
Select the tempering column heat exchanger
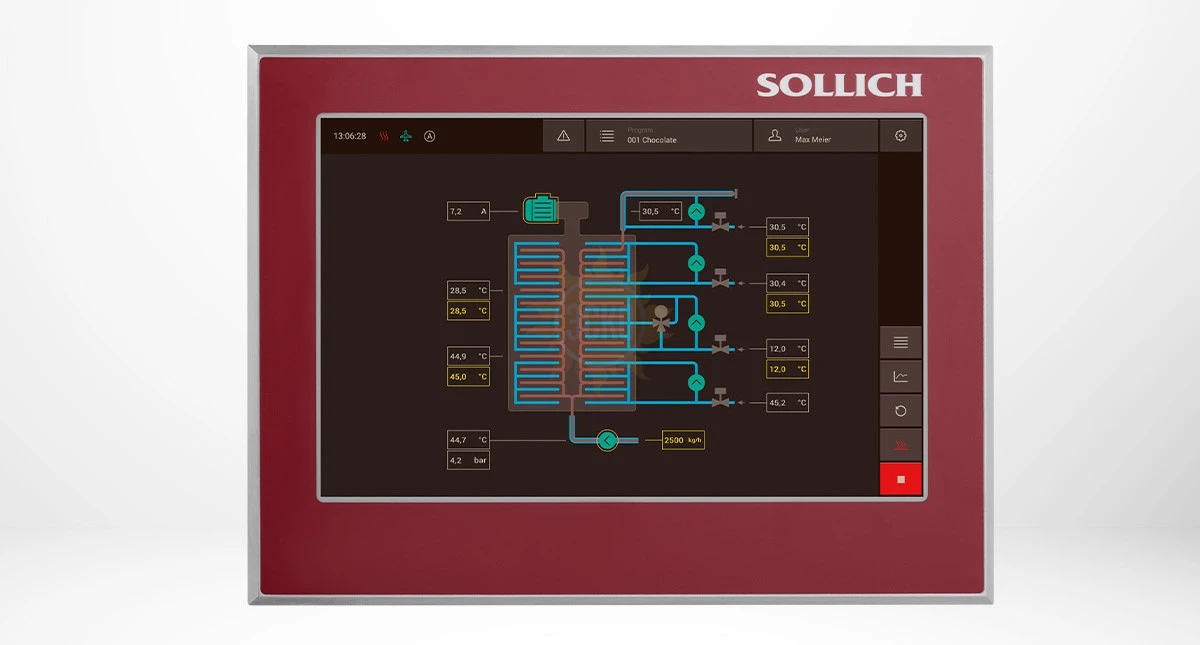572,322
